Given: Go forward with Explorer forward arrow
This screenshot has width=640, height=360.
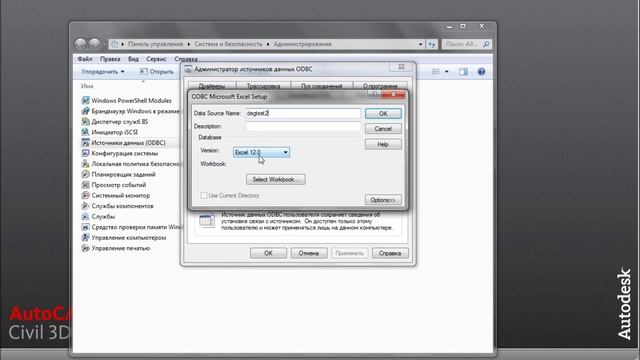Looking at the screenshot, I should (x=95, y=44).
